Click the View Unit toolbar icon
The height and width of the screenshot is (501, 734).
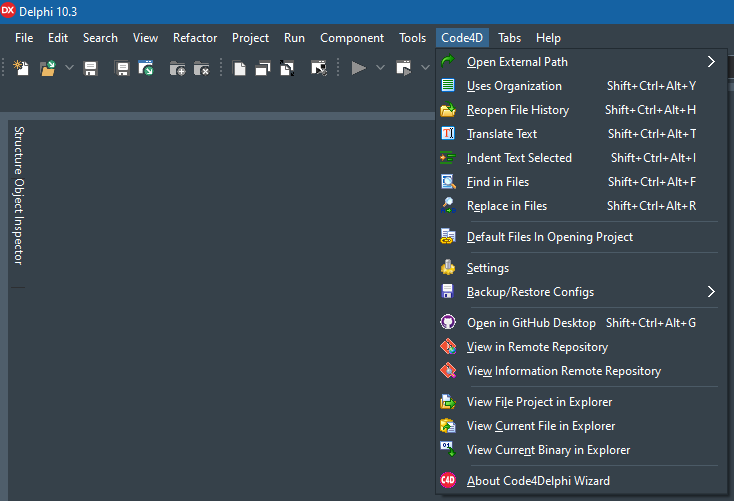239,68
